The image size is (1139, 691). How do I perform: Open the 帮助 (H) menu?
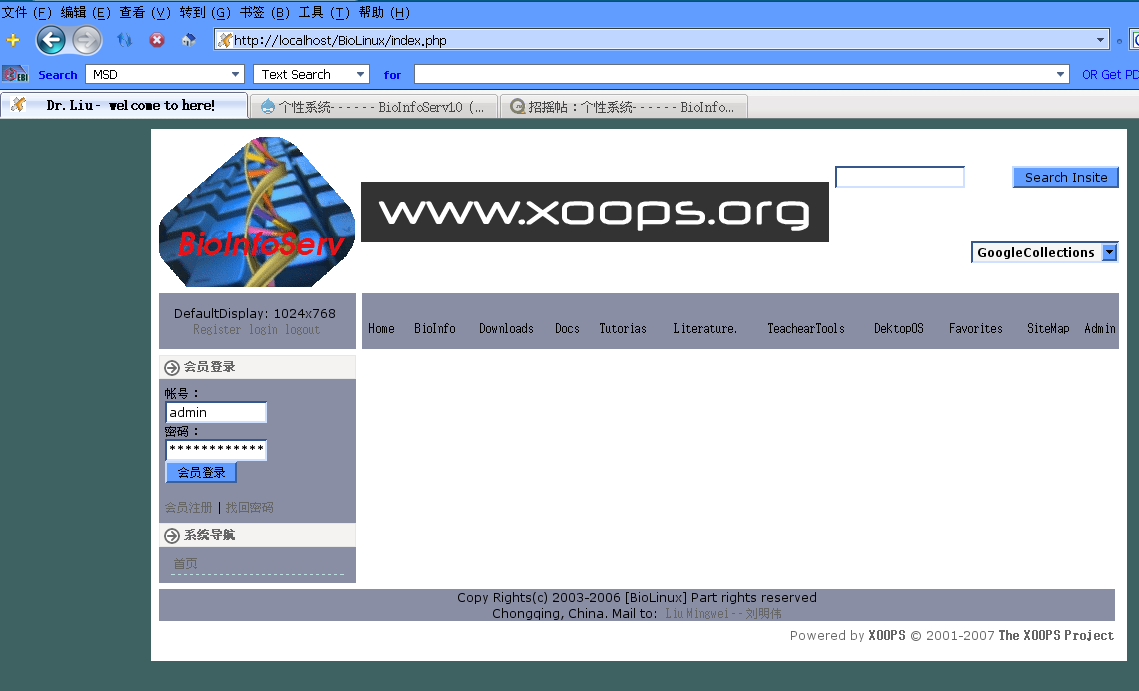tap(384, 12)
